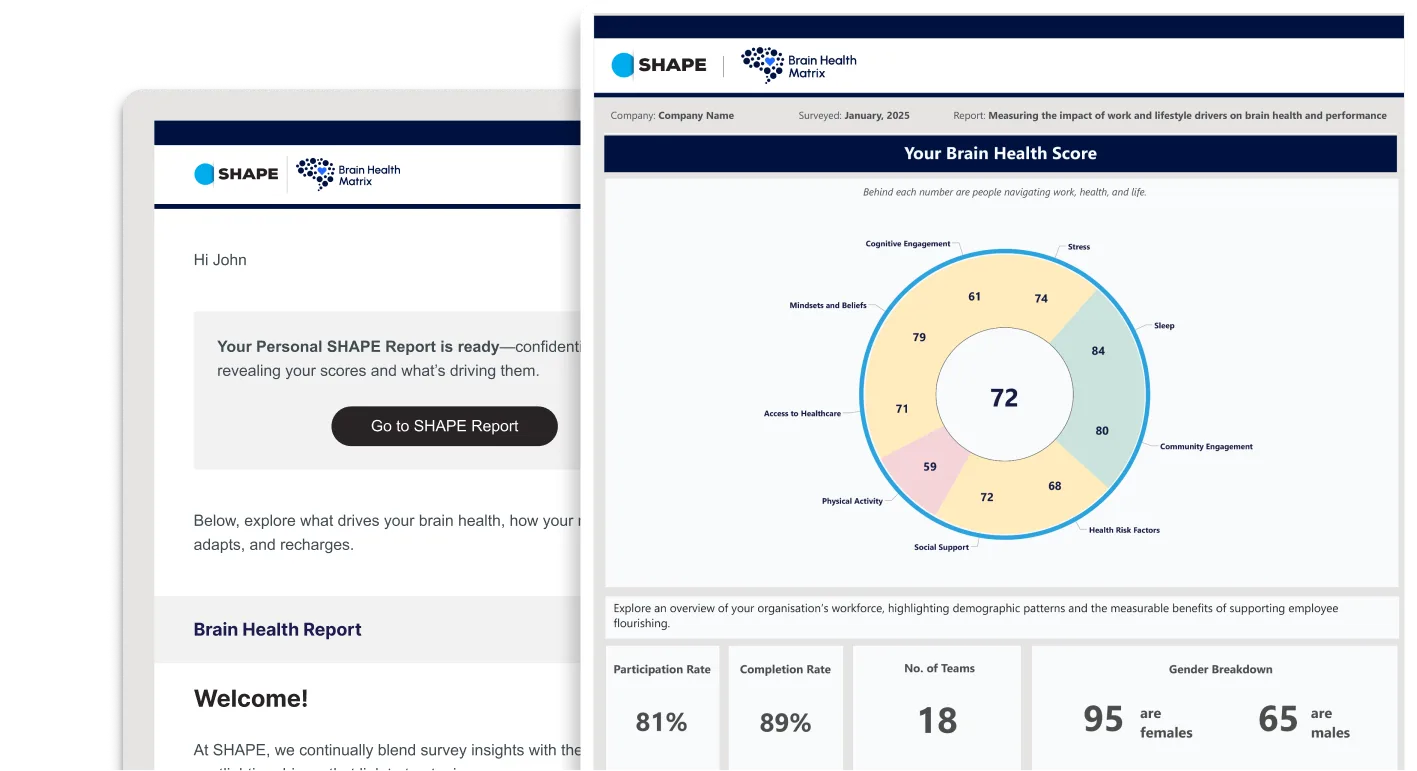1417x771 pixels.
Task: Open the Completion Rate card
Action: pos(785,707)
